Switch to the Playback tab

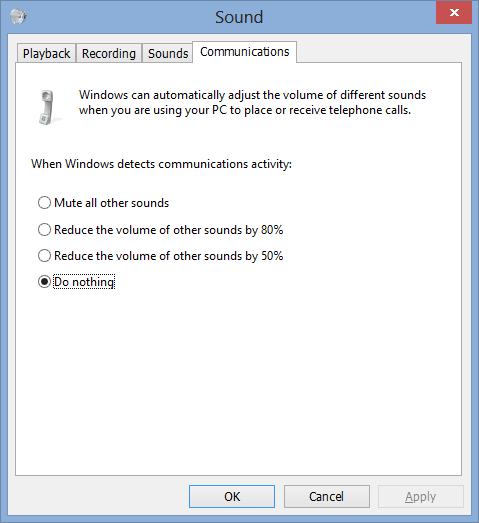[46, 53]
